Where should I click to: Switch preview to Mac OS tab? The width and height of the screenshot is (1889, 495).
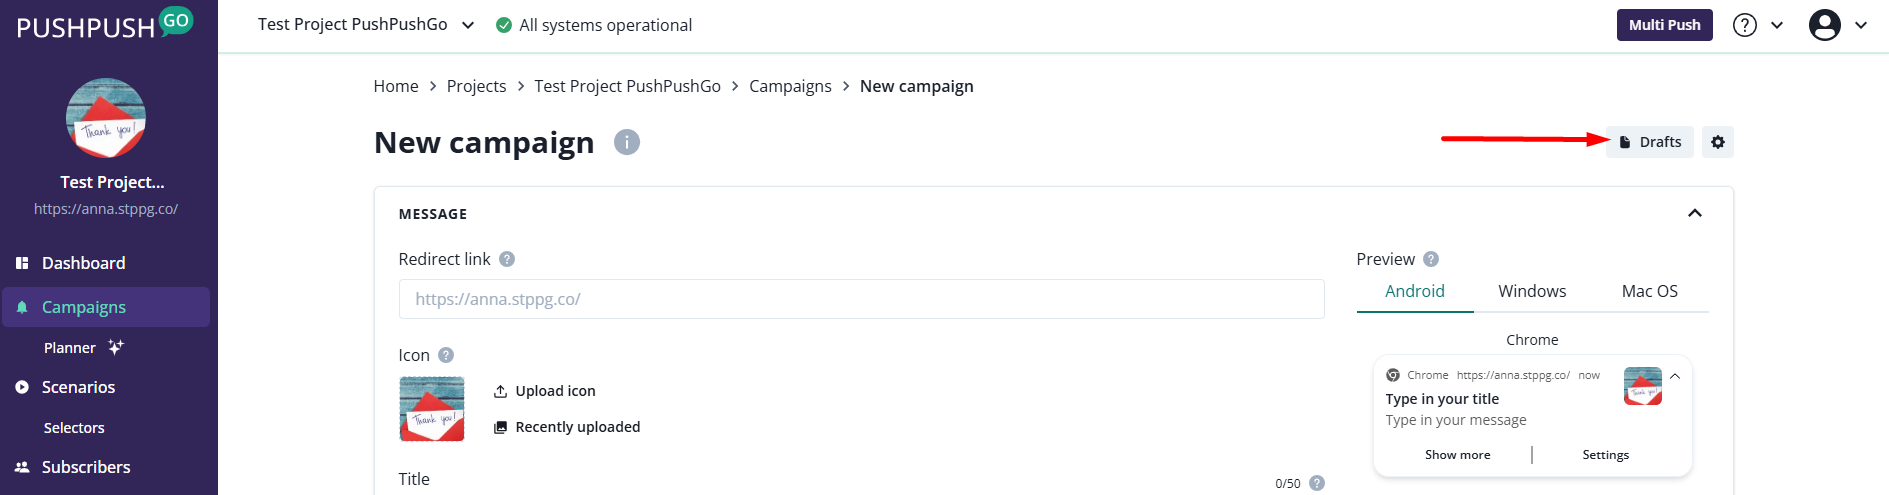(1649, 291)
